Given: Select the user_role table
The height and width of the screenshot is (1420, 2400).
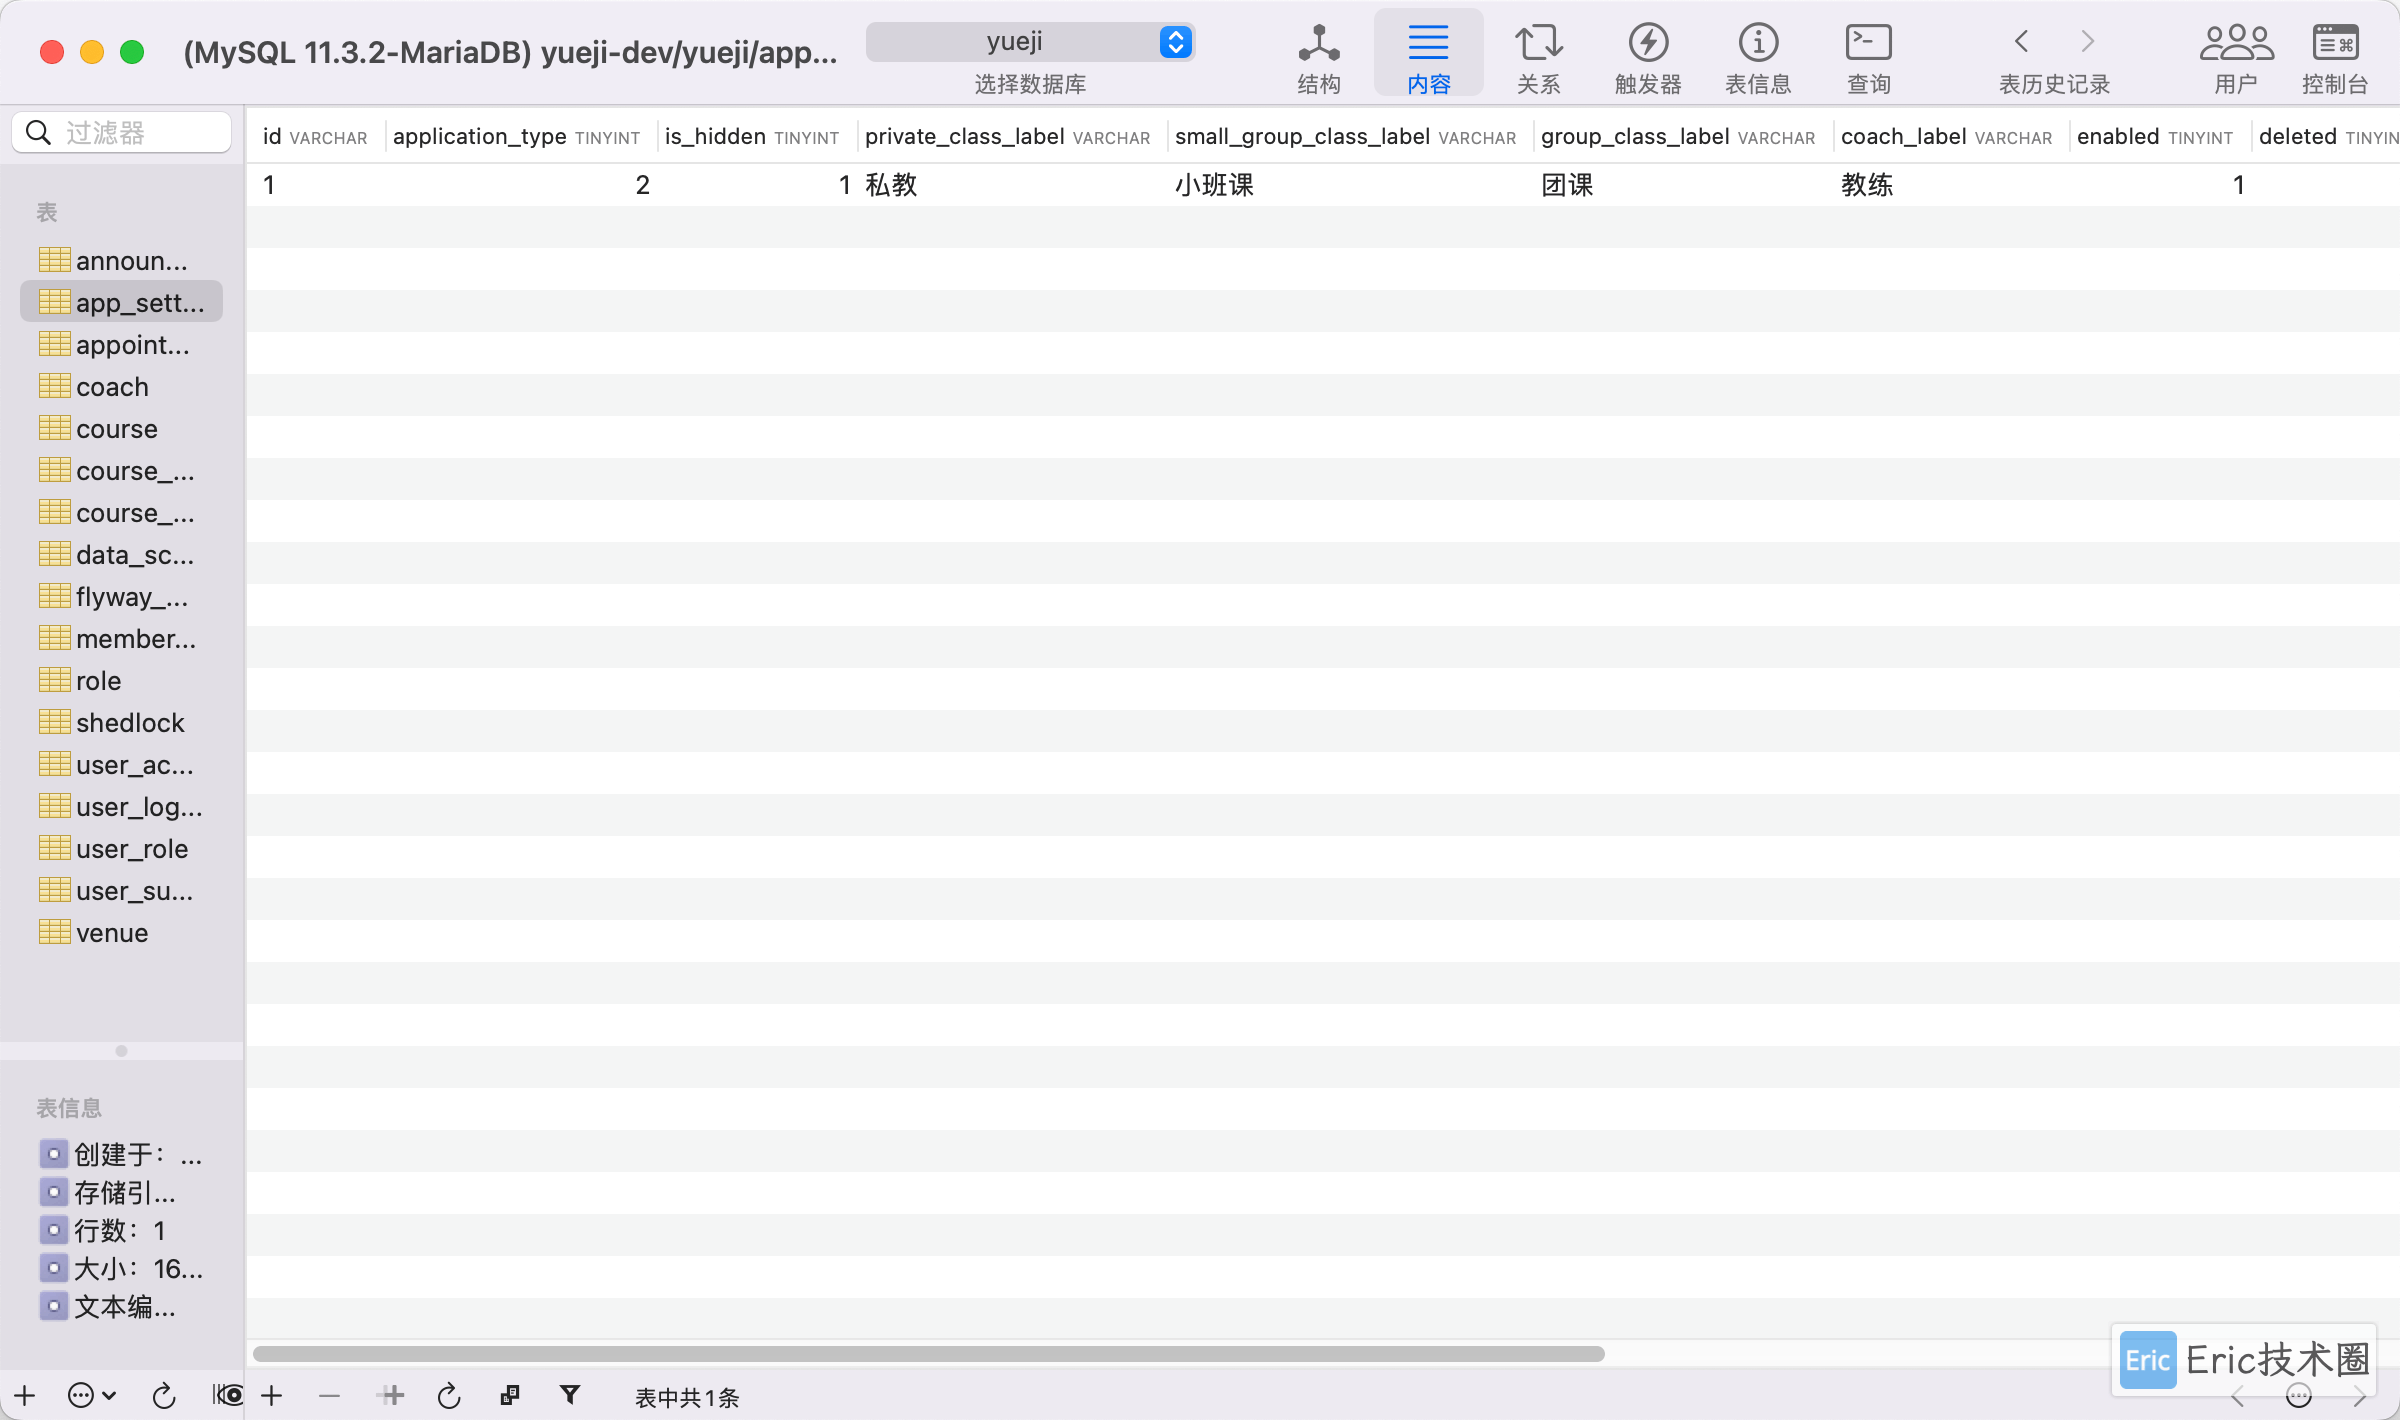Looking at the screenshot, I should click(x=122, y=848).
